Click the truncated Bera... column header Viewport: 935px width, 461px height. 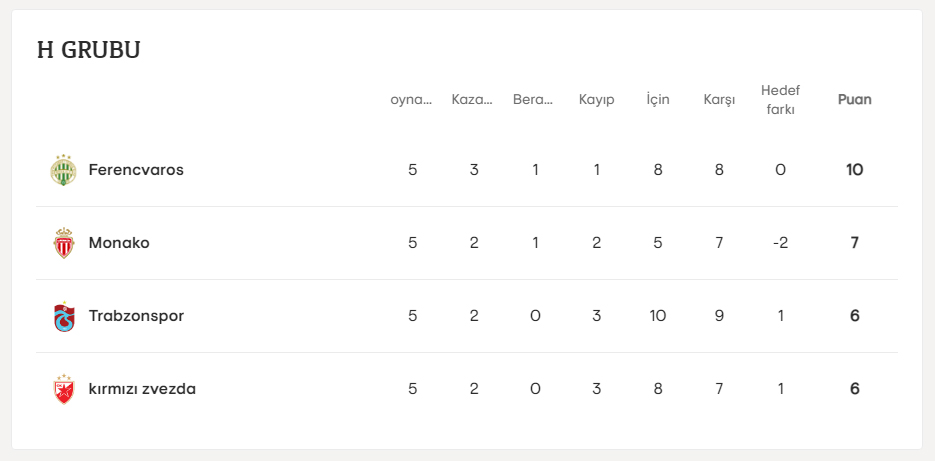533,100
